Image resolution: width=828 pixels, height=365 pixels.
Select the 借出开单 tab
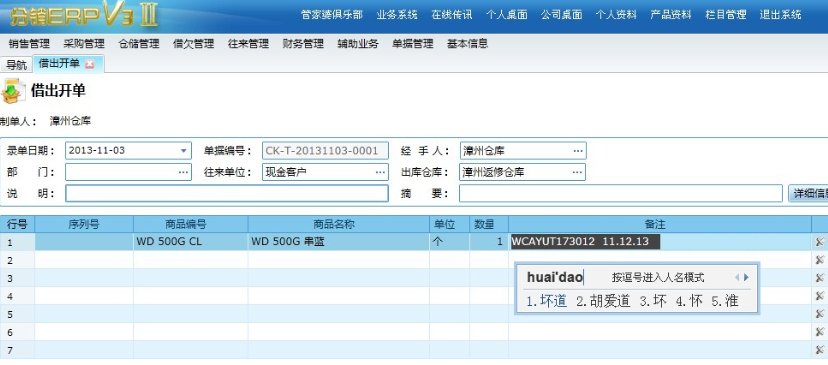pos(60,64)
